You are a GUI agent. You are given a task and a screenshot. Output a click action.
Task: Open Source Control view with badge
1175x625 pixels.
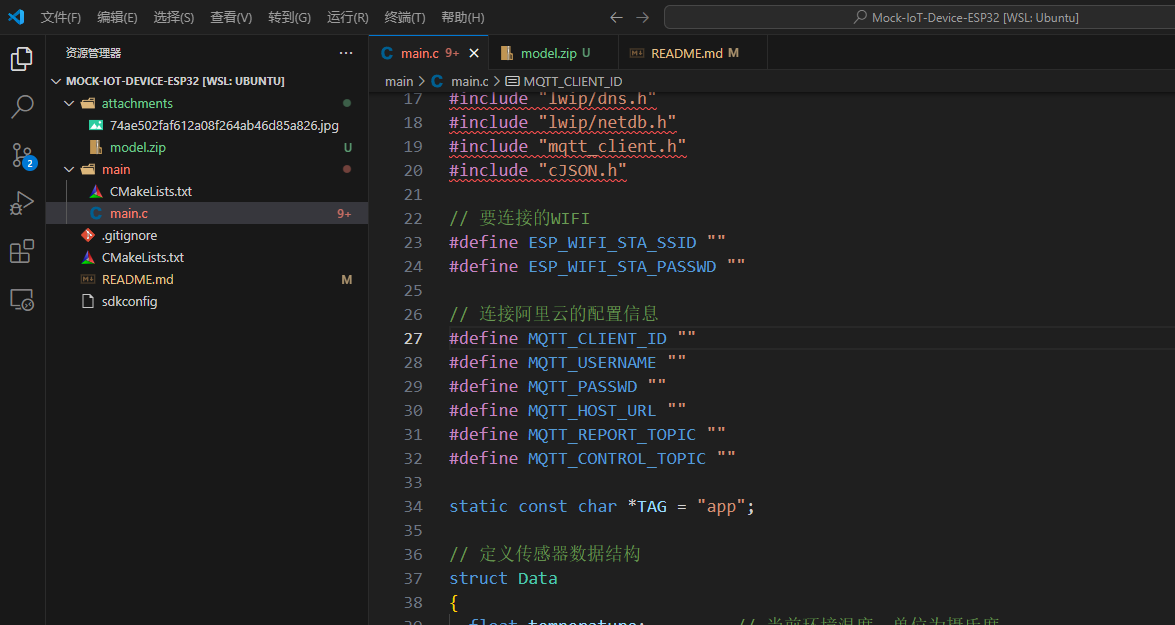pyautogui.click(x=22, y=155)
